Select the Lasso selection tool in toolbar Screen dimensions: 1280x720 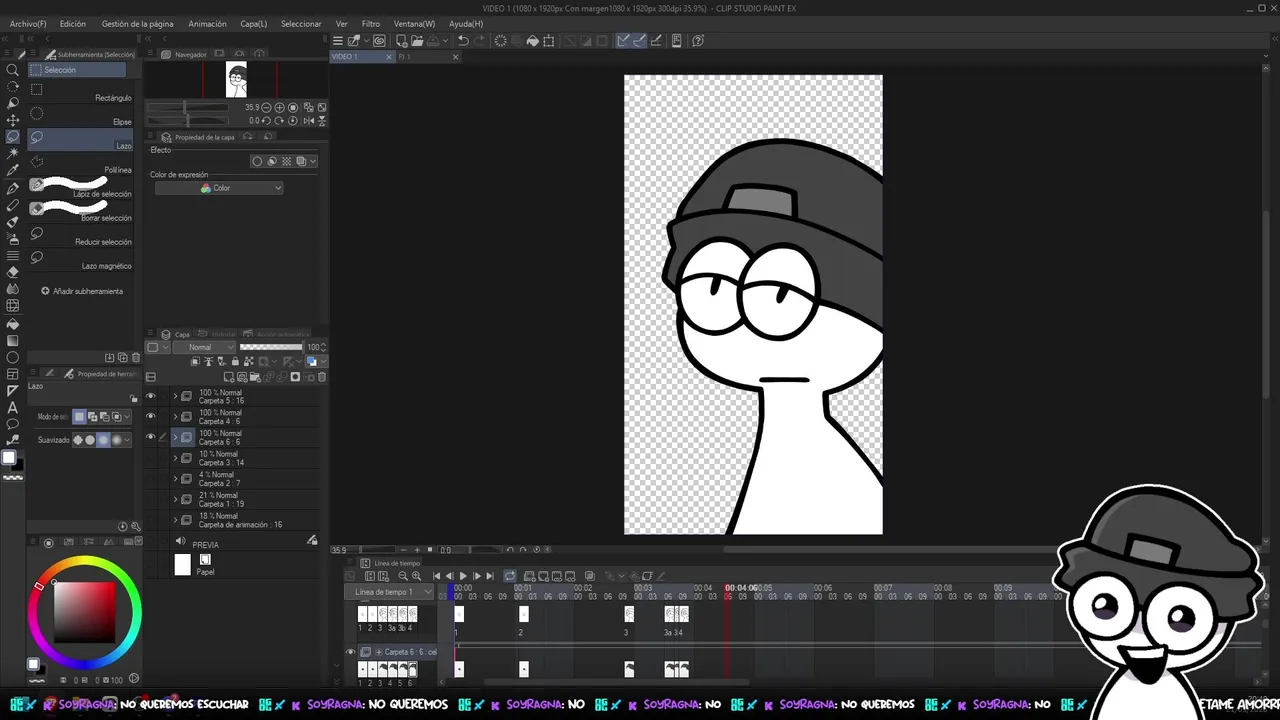(x=13, y=136)
